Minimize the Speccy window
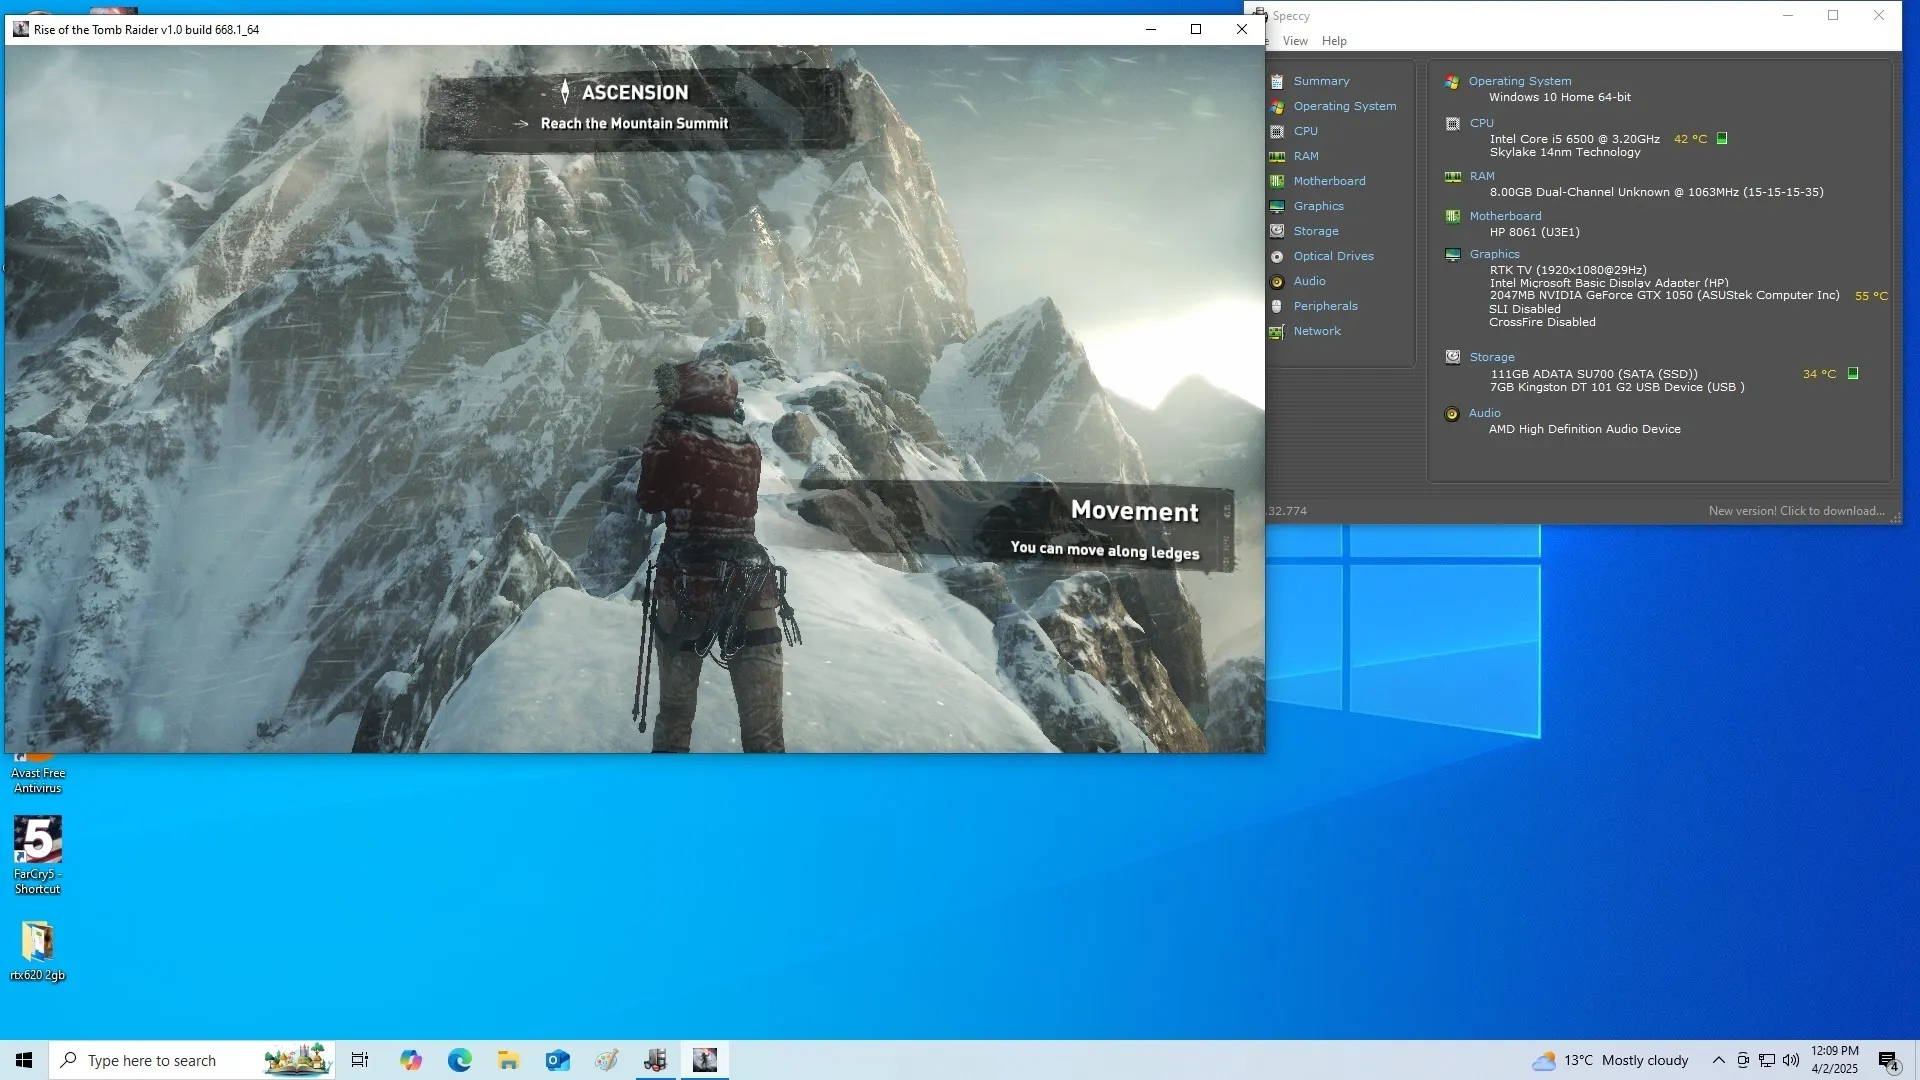The height and width of the screenshot is (1080, 1920). coord(1788,15)
